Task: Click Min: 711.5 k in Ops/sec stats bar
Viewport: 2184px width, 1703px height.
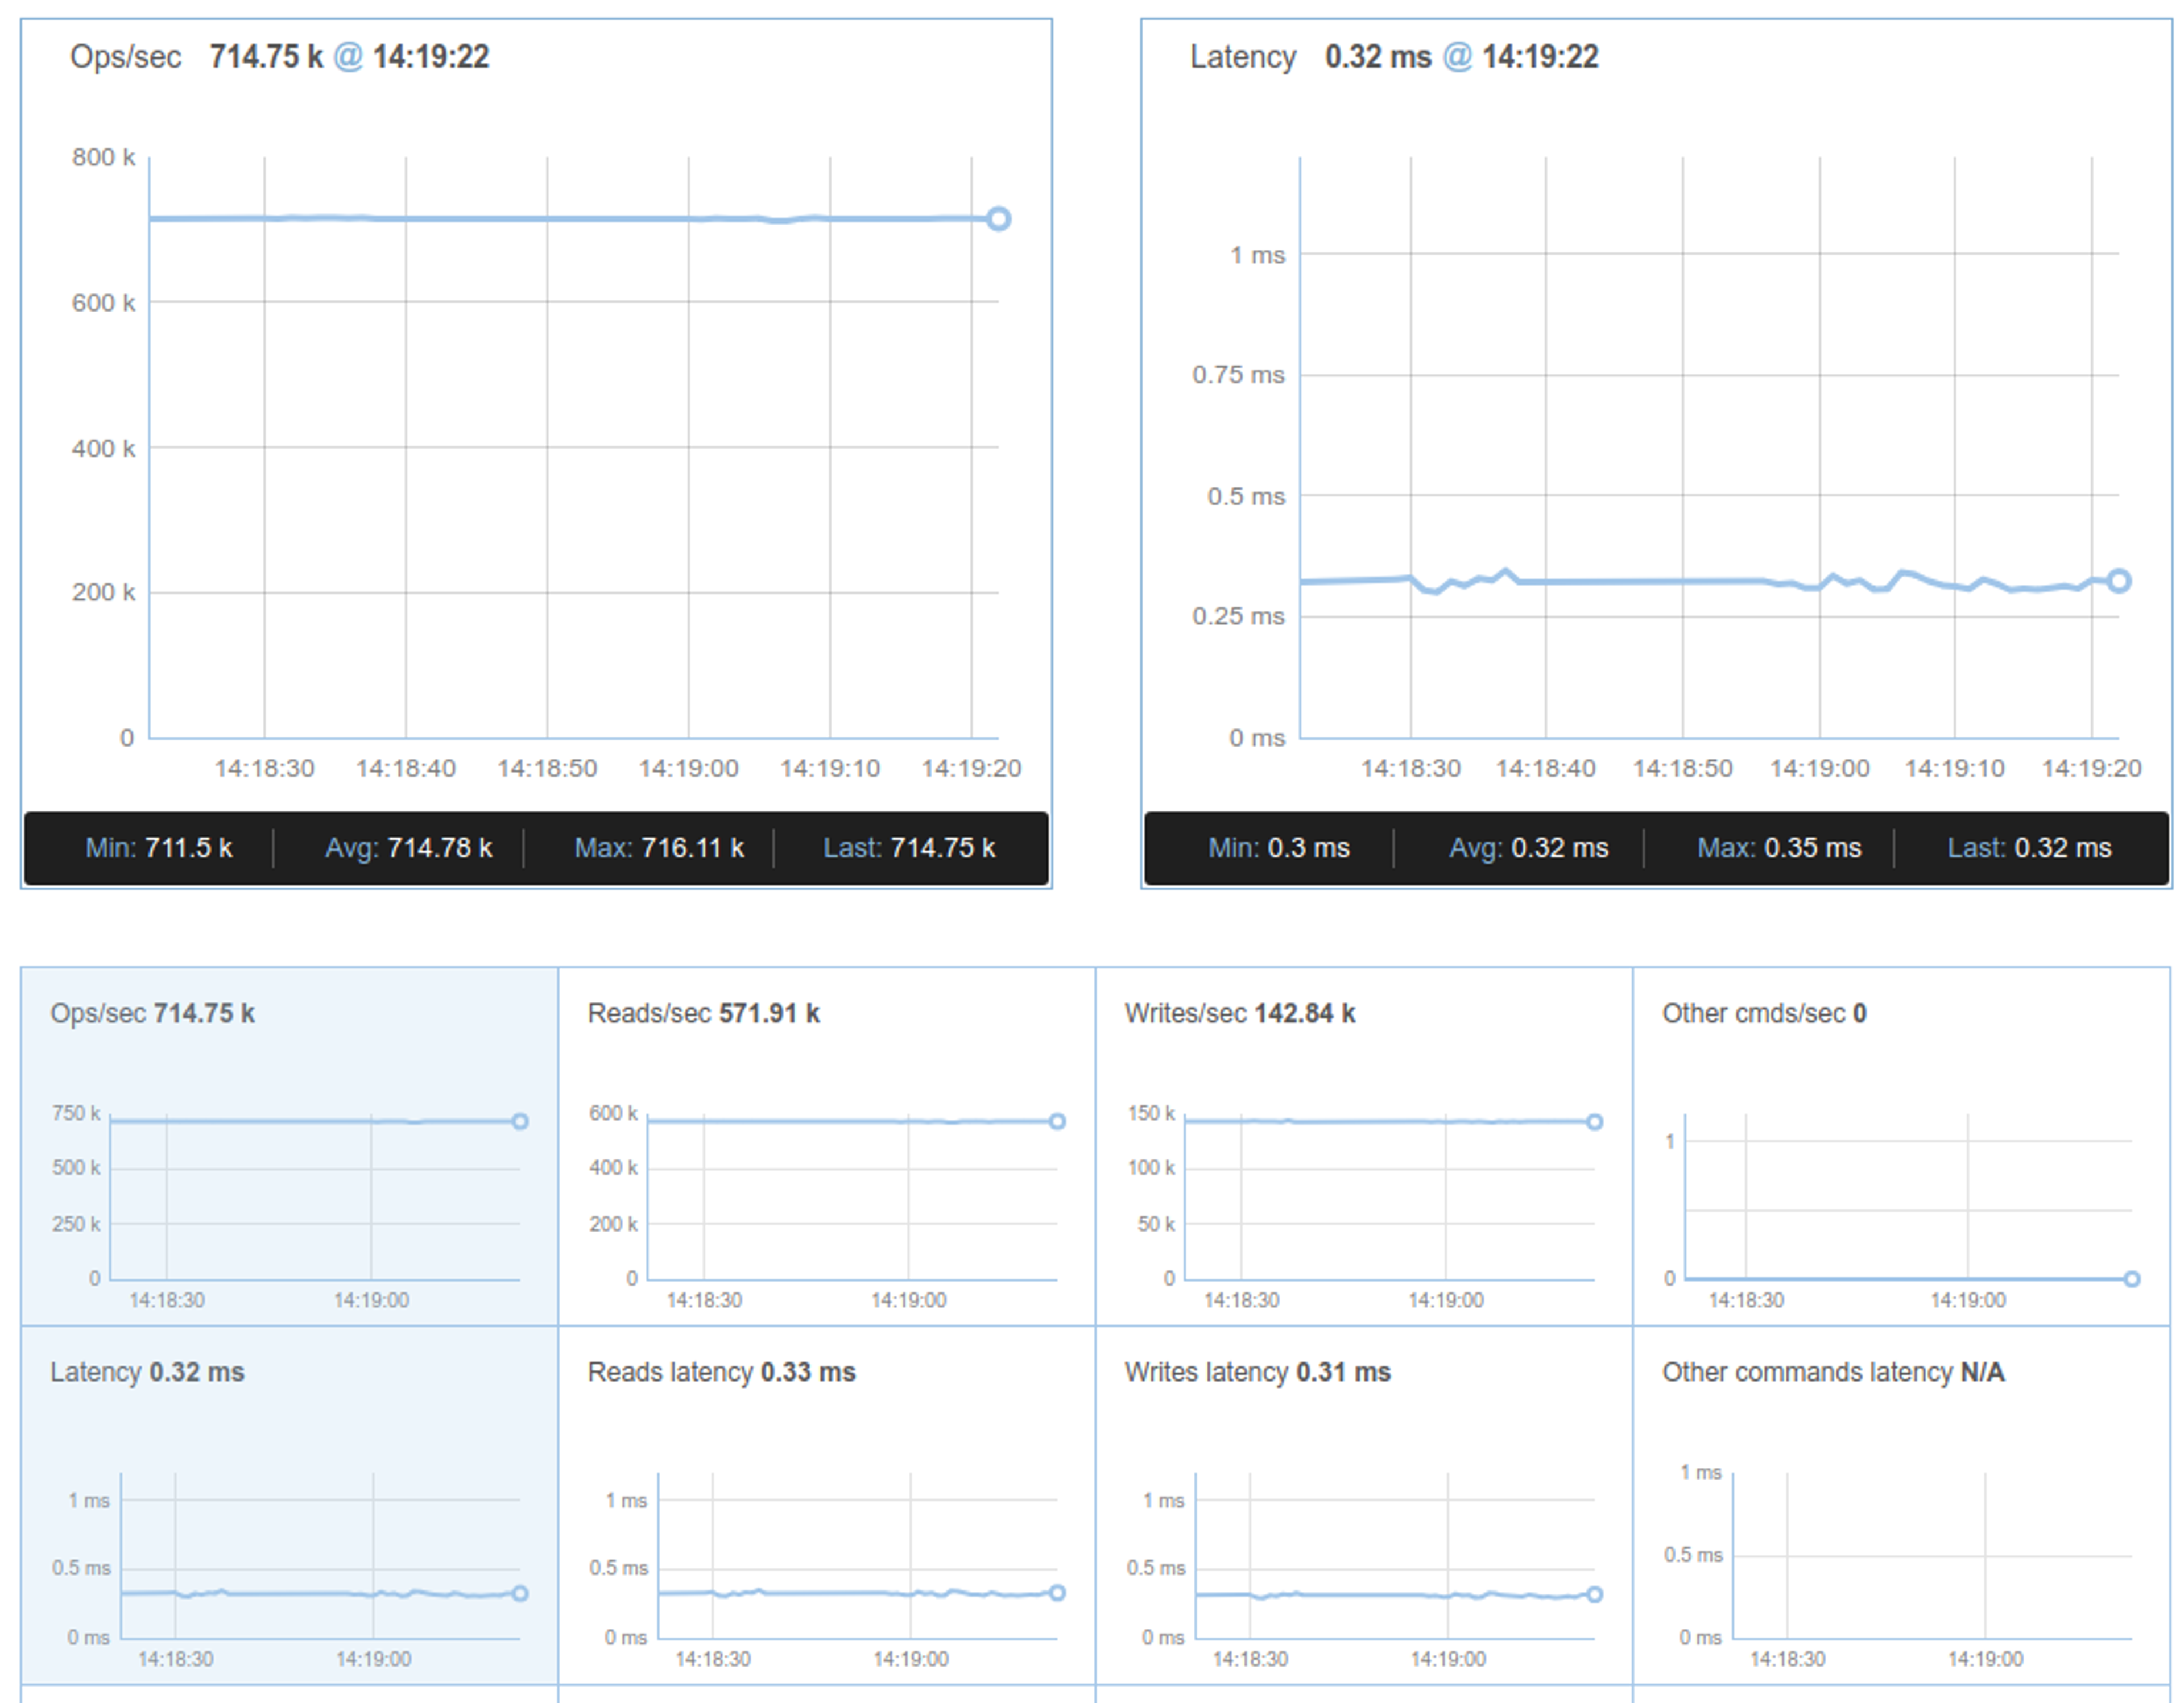Action: pos(159,848)
